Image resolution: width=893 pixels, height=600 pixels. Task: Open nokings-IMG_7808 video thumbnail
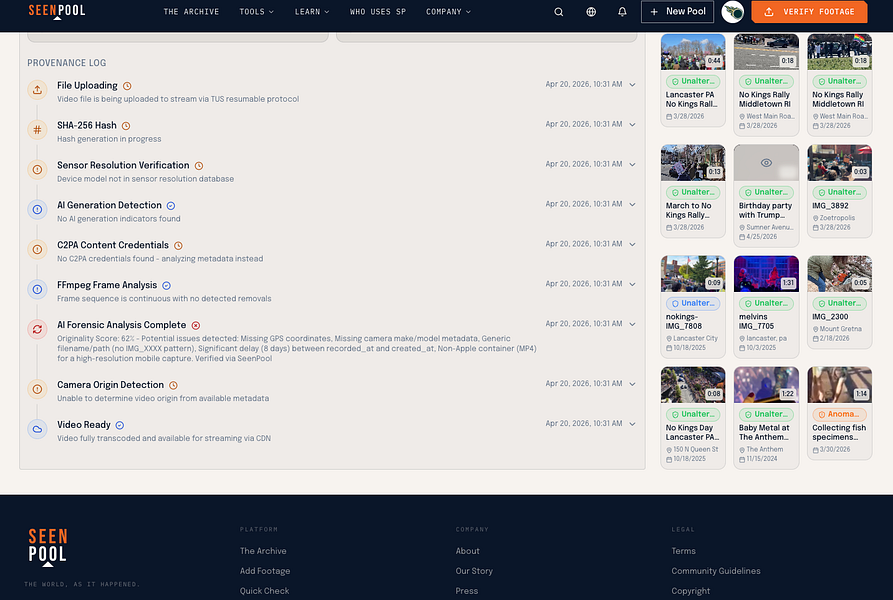693,274
